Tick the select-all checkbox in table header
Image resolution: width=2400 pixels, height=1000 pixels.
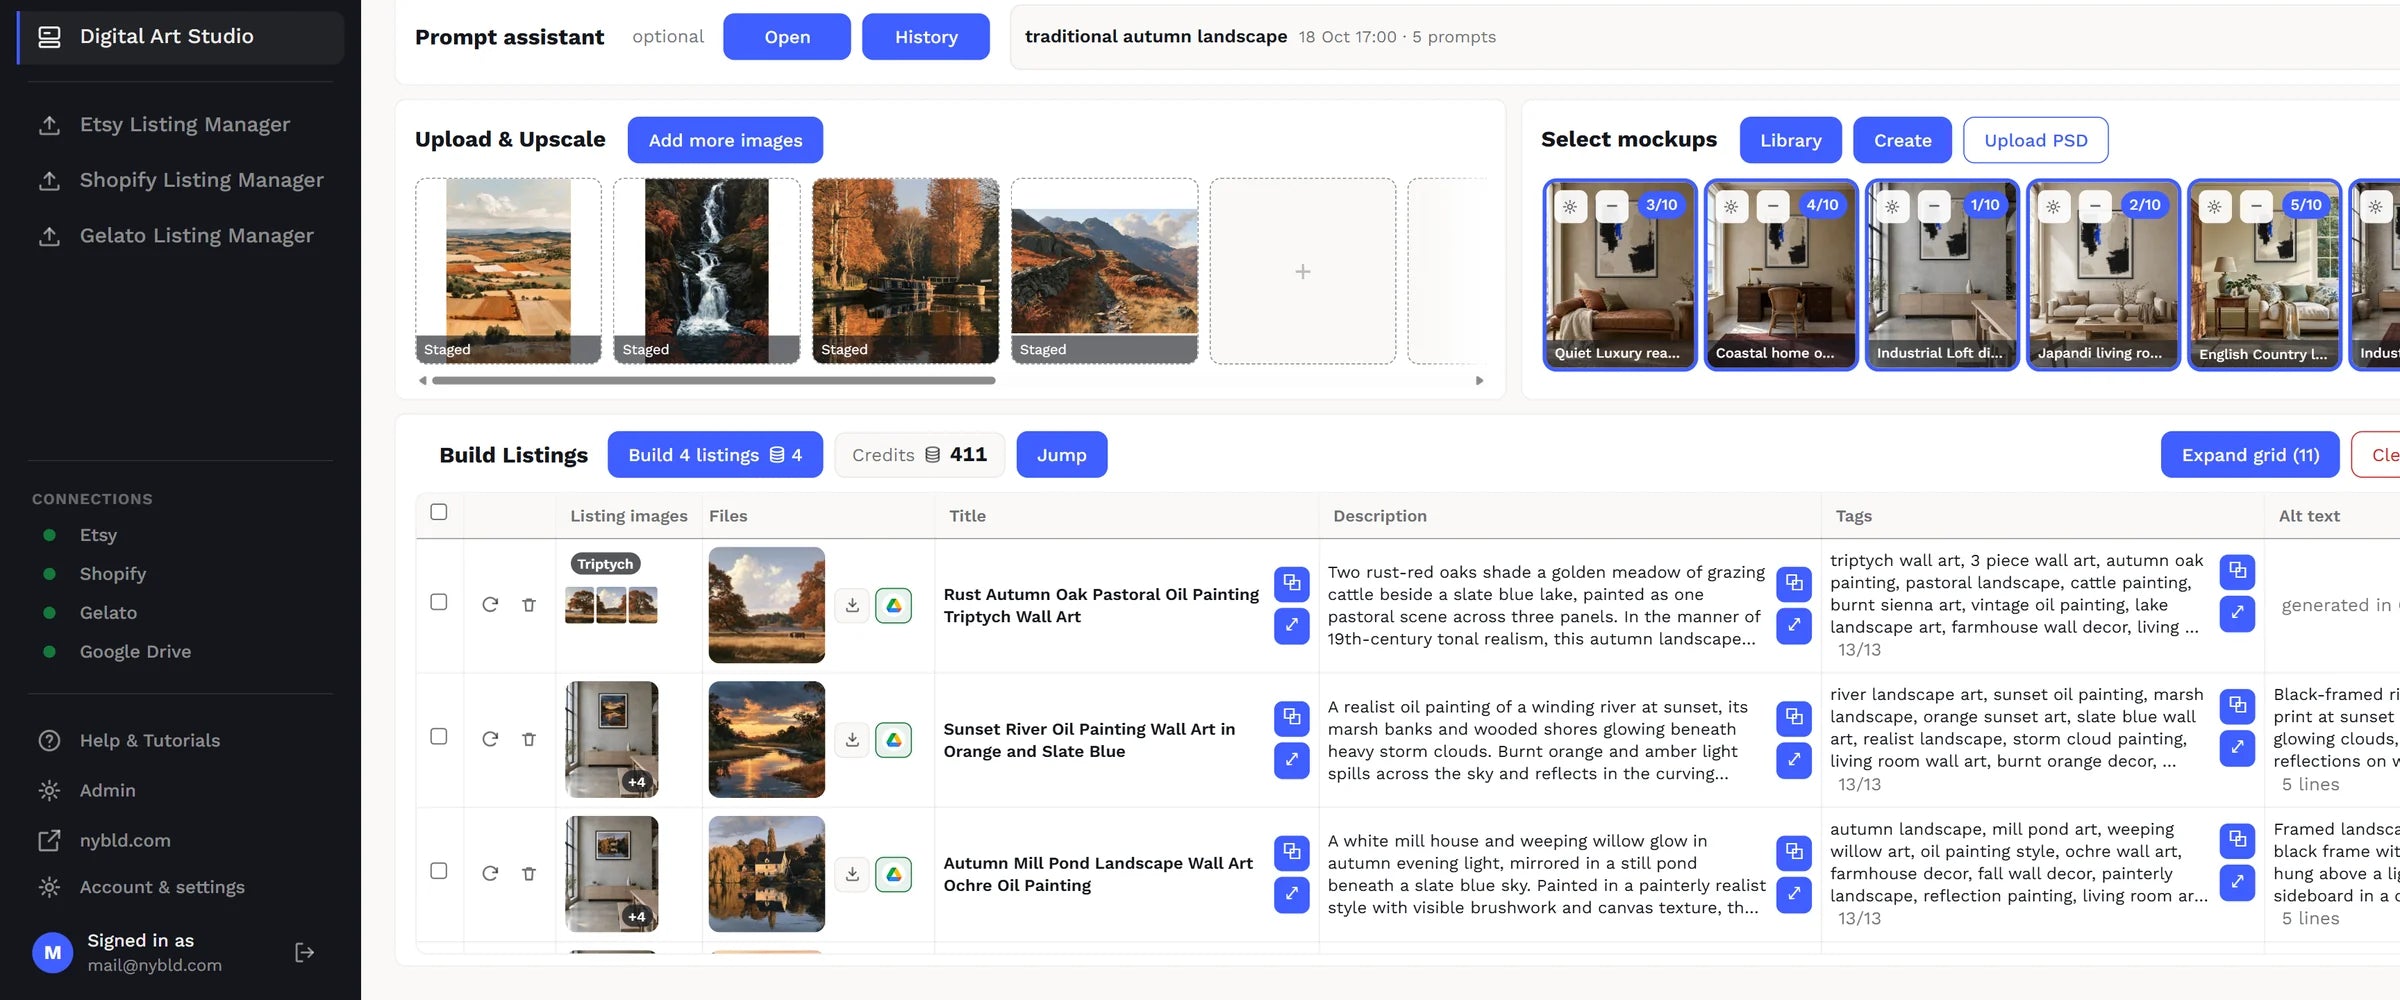click(x=438, y=512)
